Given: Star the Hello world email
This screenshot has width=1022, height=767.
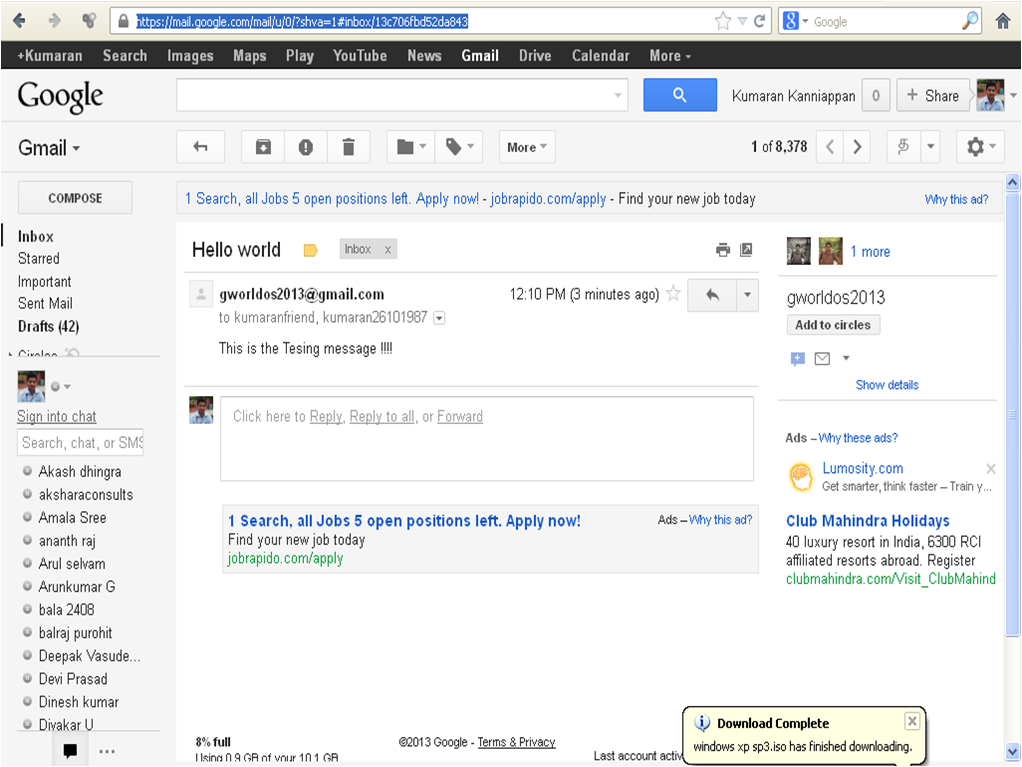Looking at the screenshot, I should click(673, 294).
